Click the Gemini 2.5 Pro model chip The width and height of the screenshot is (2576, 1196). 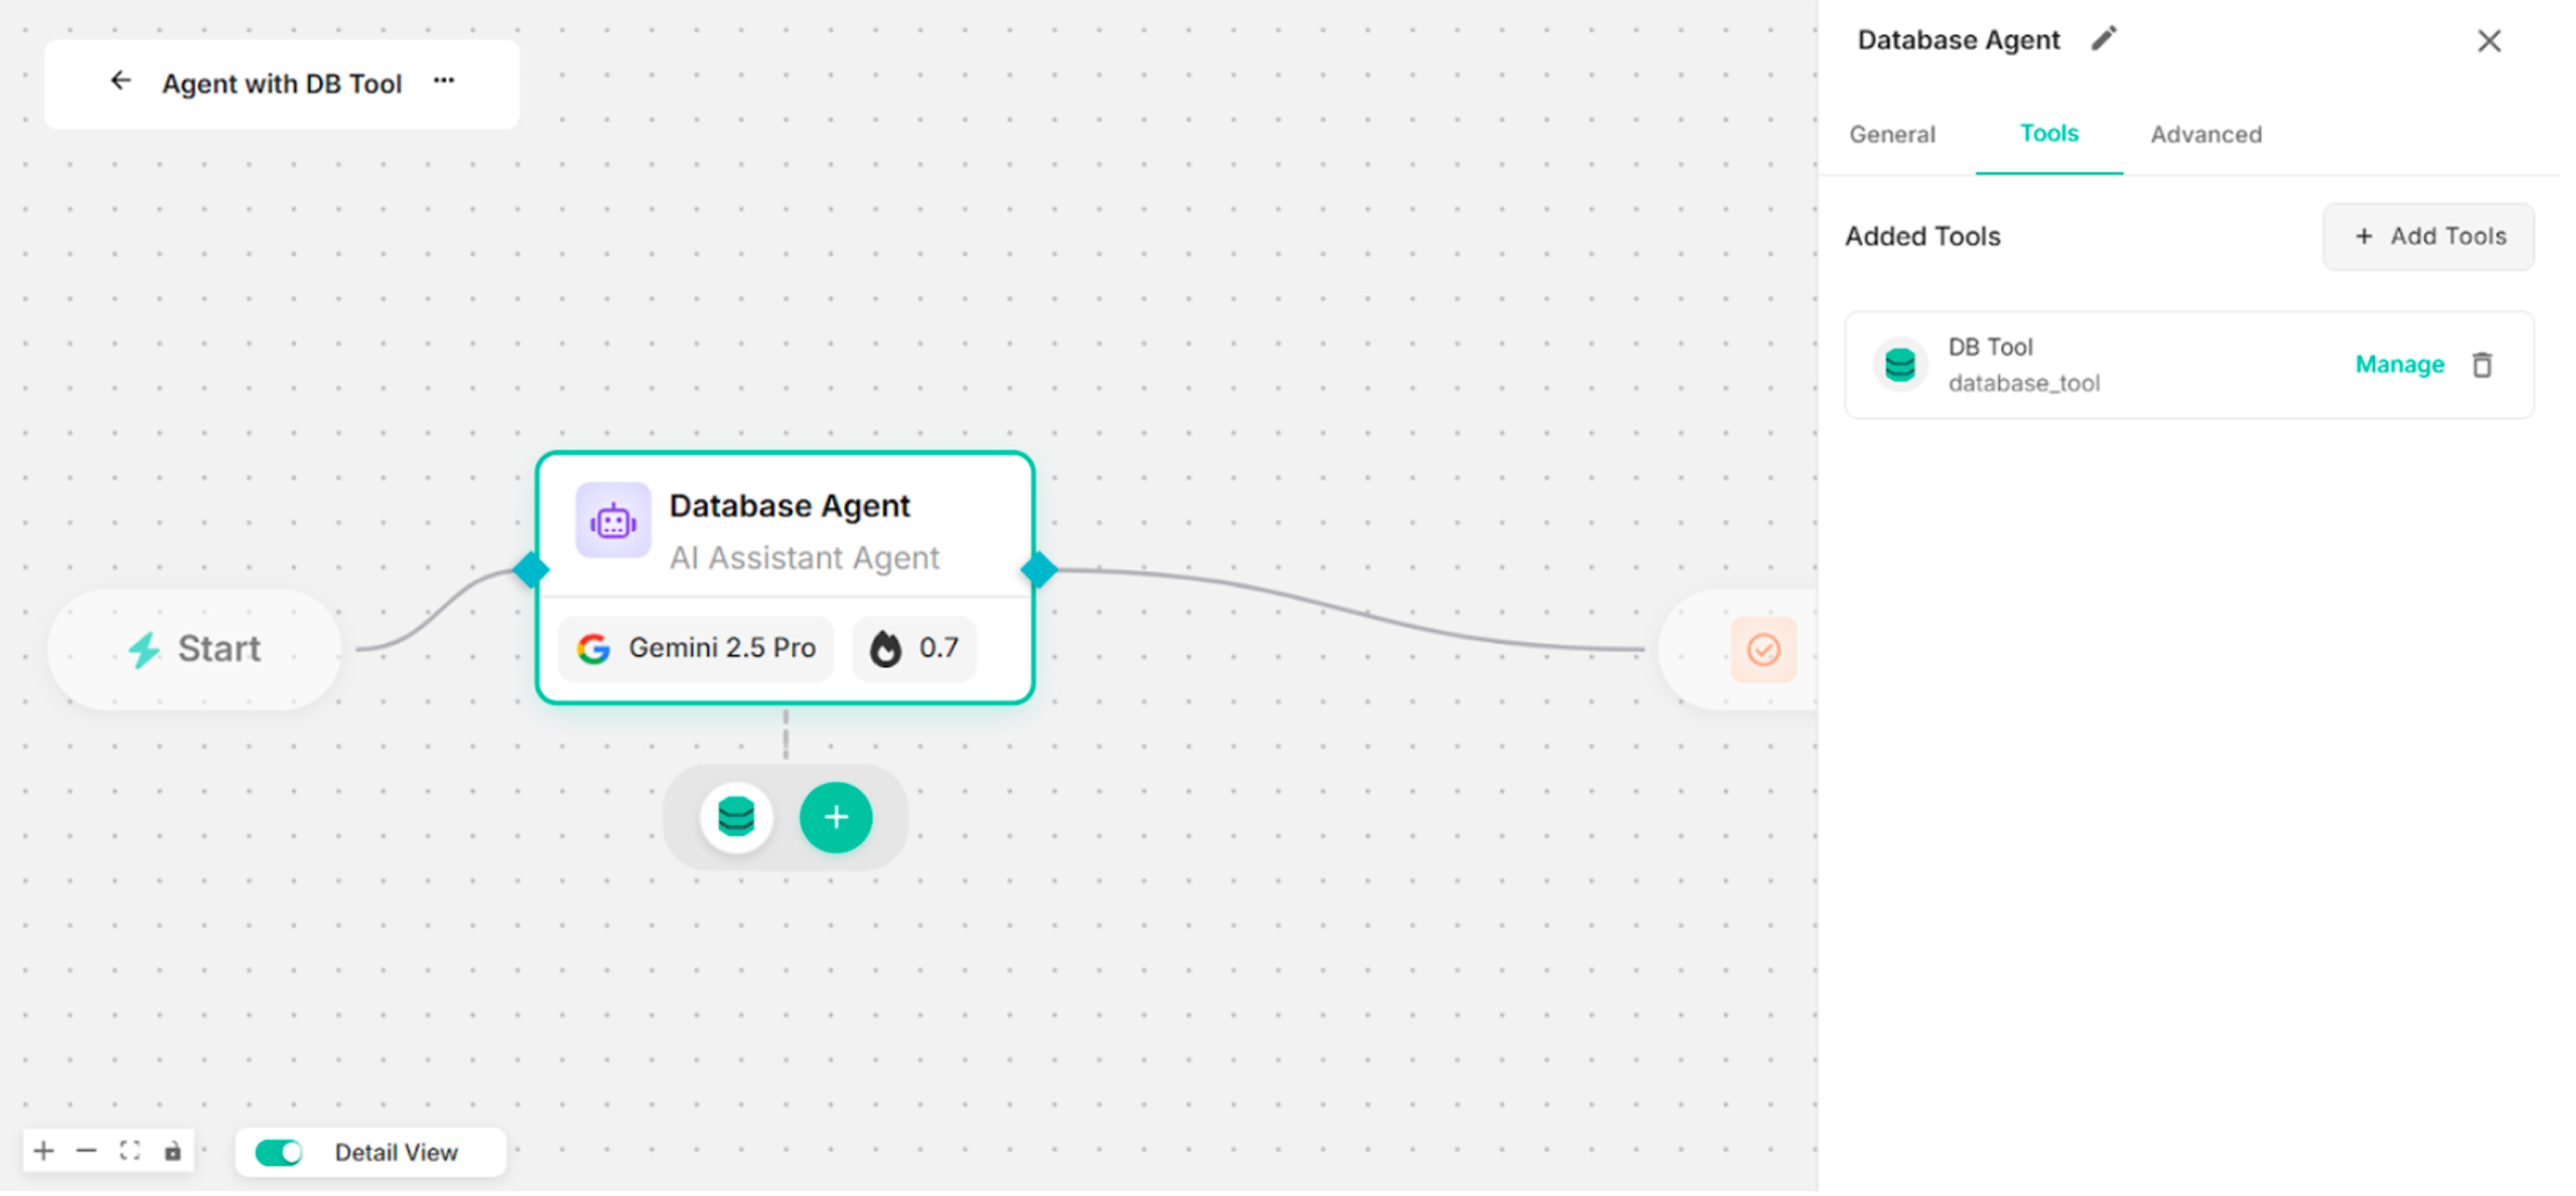tap(696, 650)
